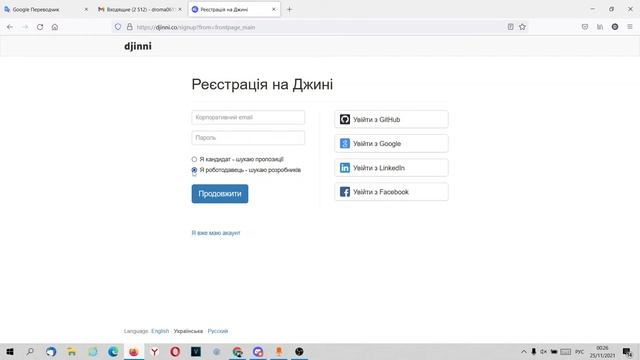
Task: Click the padlock site security icon
Action: [x=129, y=27]
